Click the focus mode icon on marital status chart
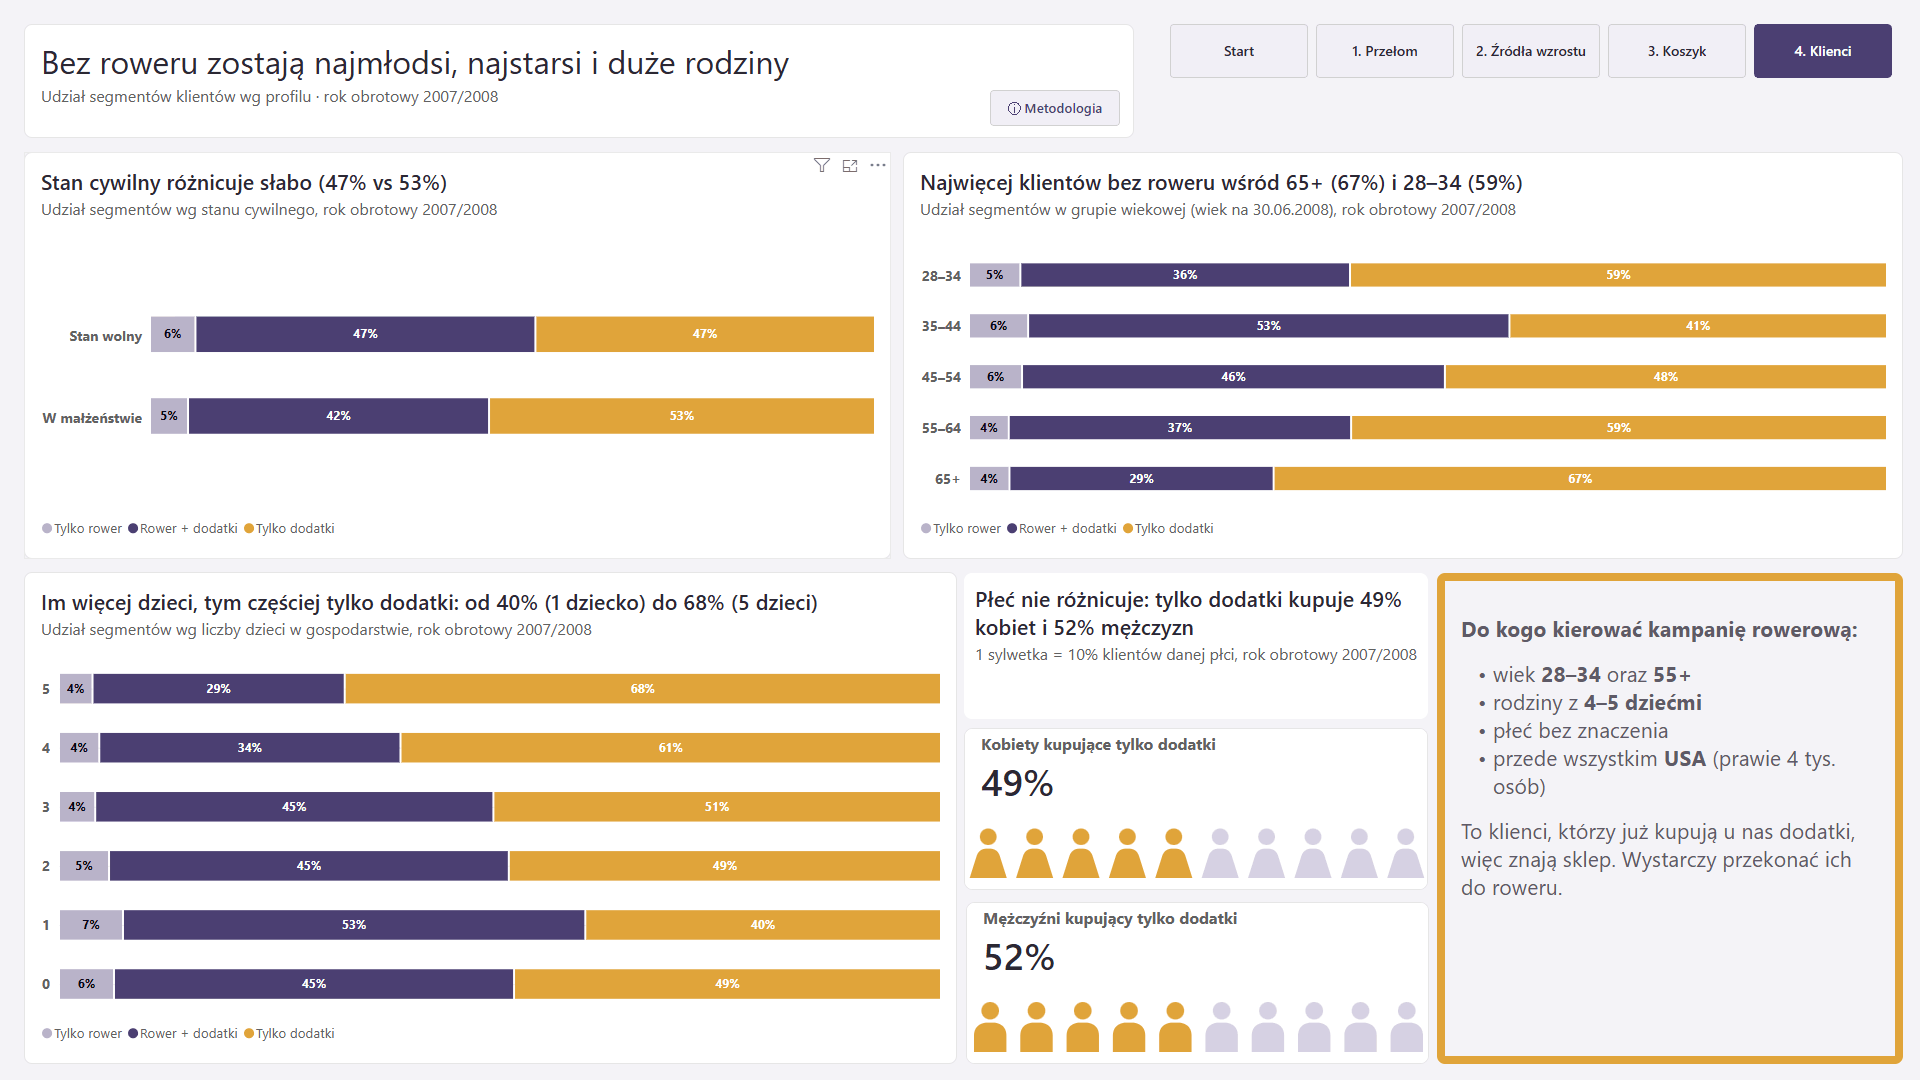 coord(850,165)
